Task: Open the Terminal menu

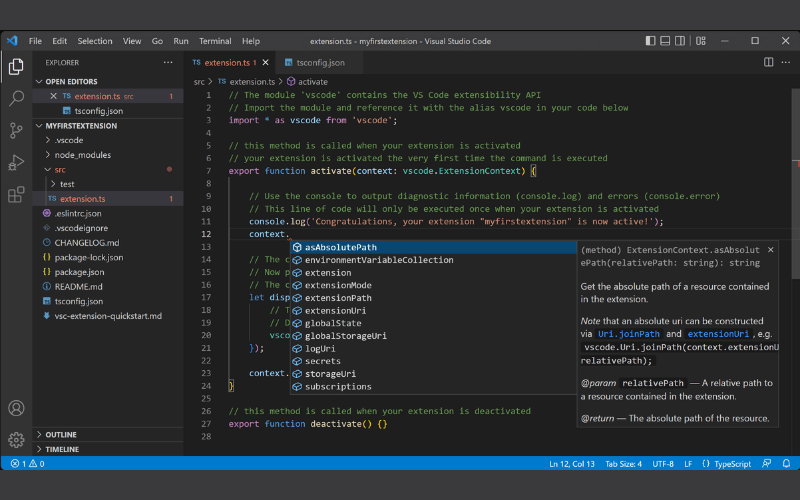Action: [215, 41]
